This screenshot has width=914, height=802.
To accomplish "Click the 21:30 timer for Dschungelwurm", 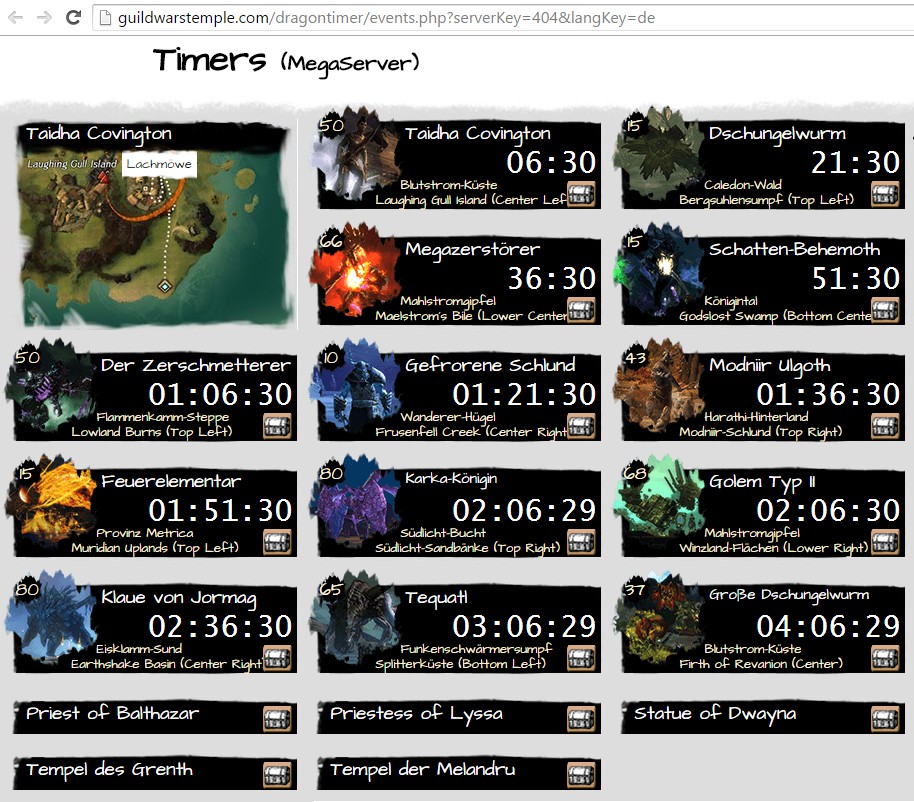I will [x=855, y=163].
